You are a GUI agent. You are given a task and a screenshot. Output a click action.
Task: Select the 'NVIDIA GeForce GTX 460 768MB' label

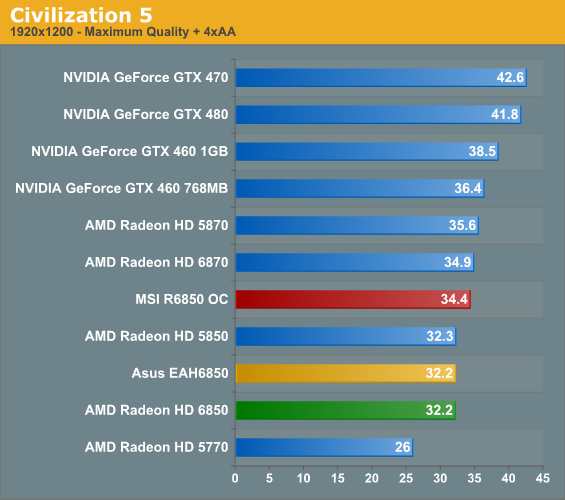[121, 188]
